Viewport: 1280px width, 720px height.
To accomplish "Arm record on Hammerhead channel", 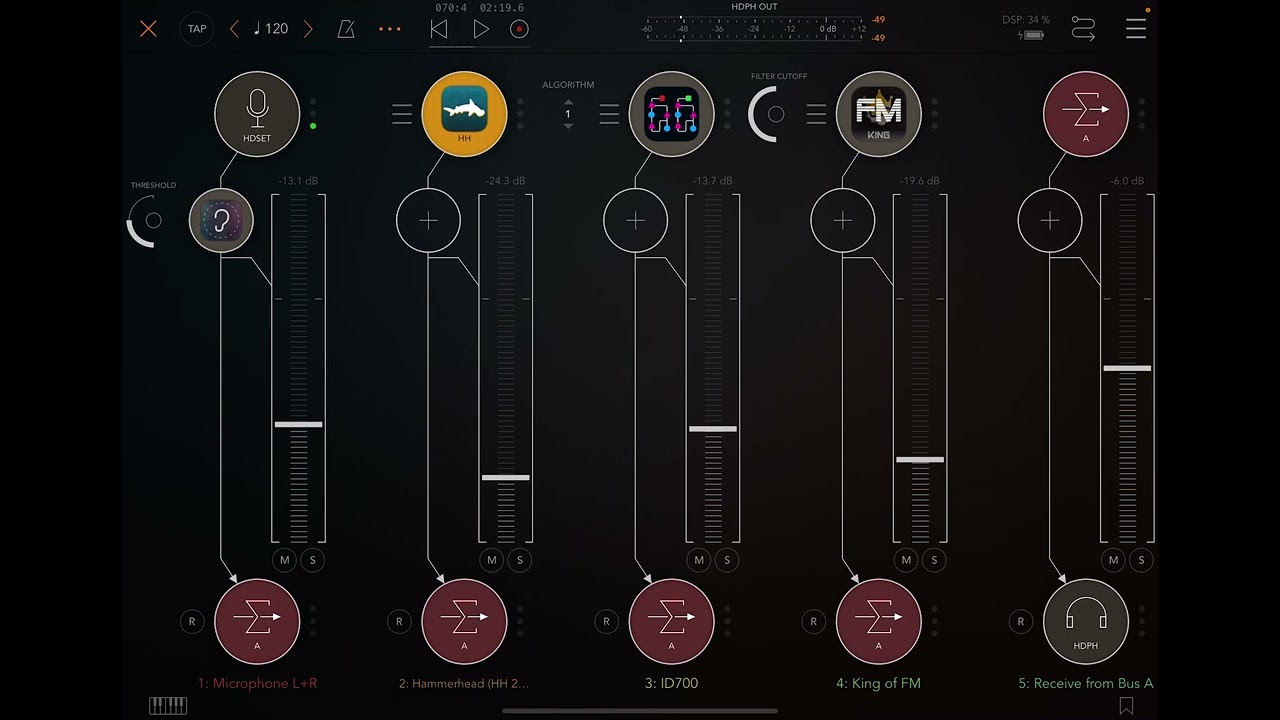I will coord(398,621).
